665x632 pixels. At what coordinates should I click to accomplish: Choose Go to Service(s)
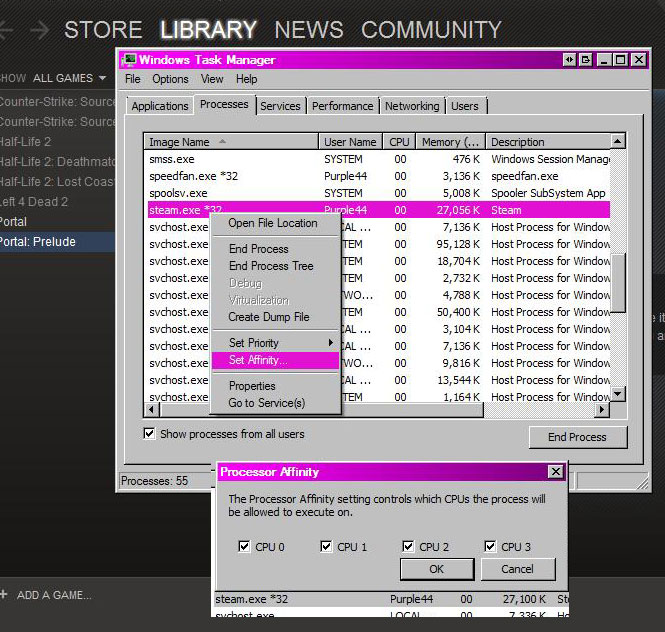click(276, 403)
